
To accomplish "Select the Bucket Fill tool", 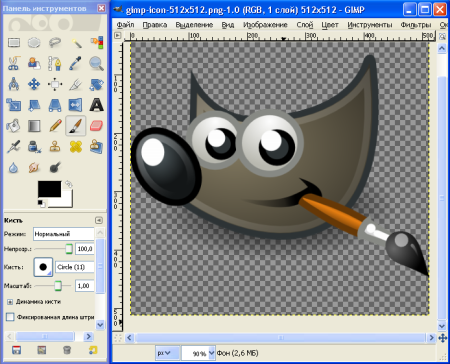I will coord(14,126).
